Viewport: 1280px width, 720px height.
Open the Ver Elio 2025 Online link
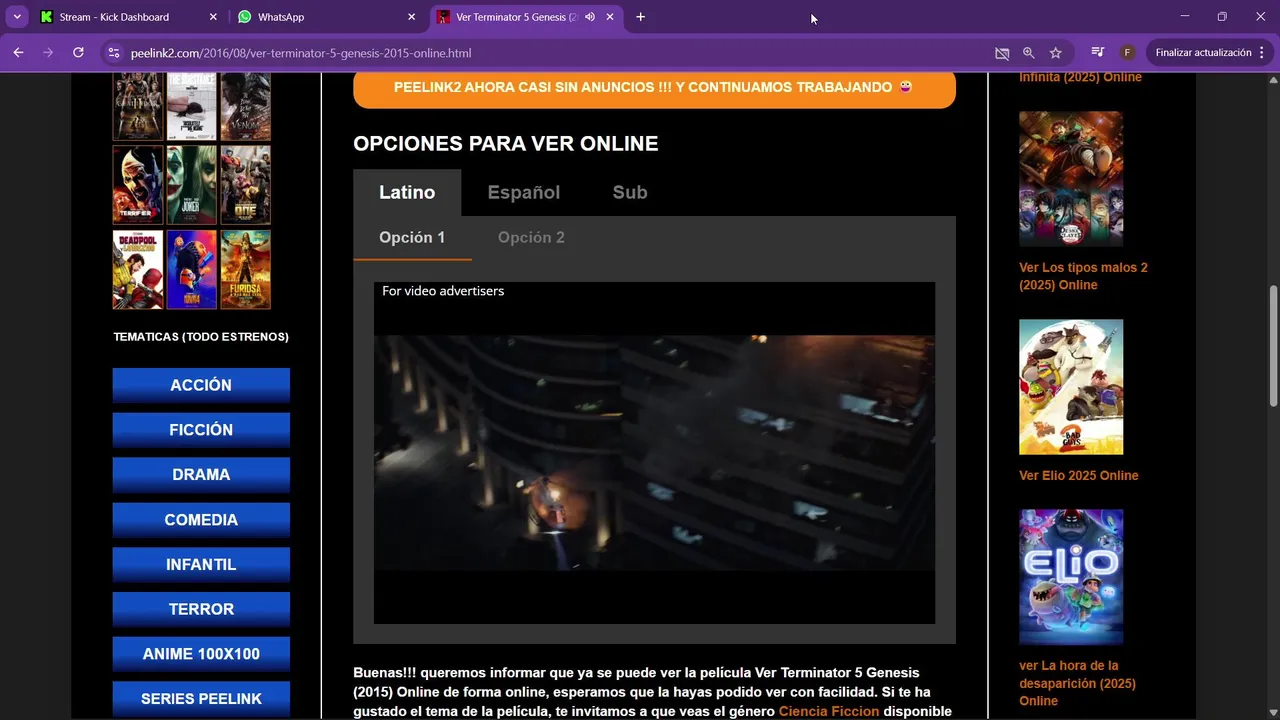click(1079, 475)
